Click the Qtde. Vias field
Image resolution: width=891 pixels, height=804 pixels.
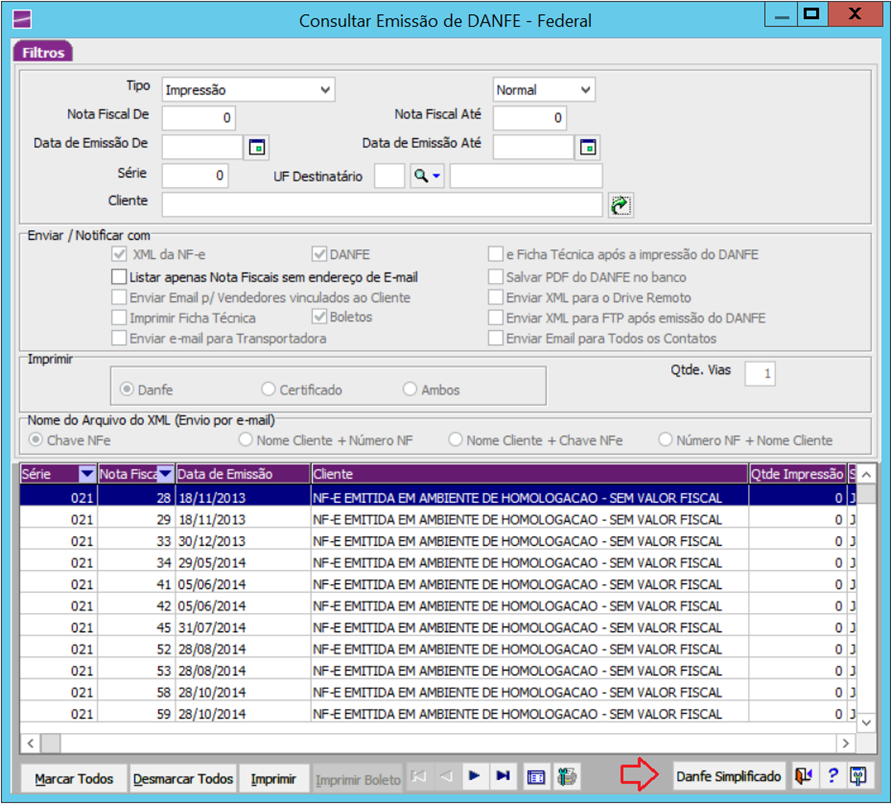click(760, 373)
